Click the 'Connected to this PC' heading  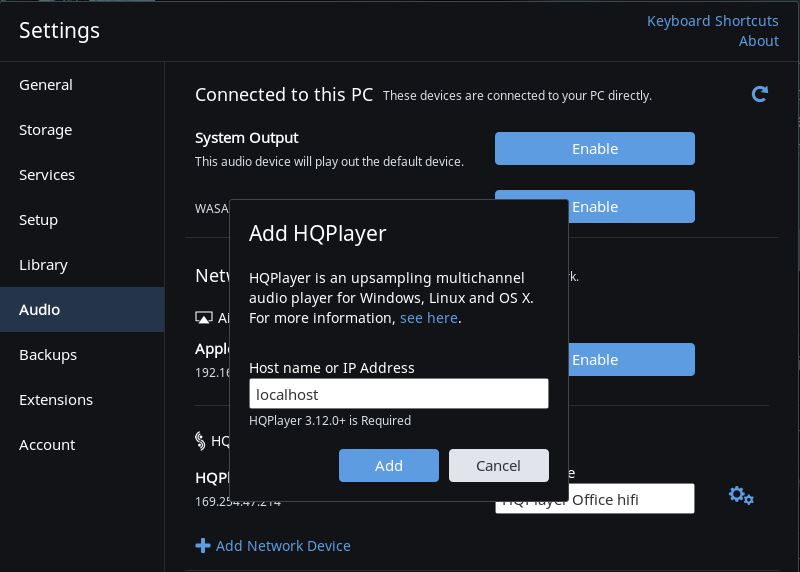(284, 94)
